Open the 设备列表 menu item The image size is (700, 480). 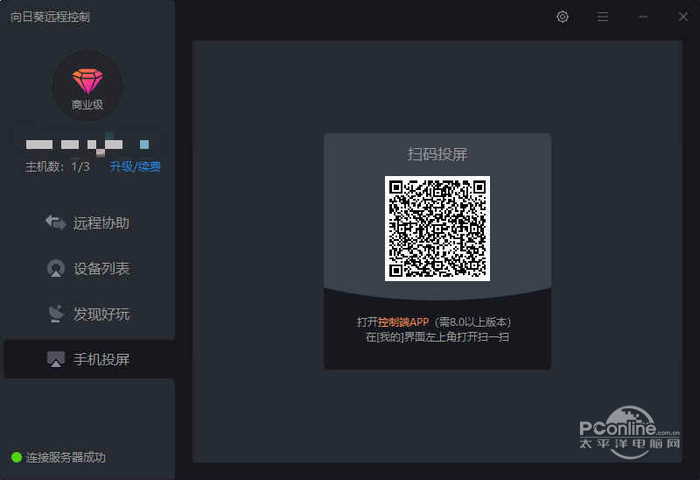(88, 268)
